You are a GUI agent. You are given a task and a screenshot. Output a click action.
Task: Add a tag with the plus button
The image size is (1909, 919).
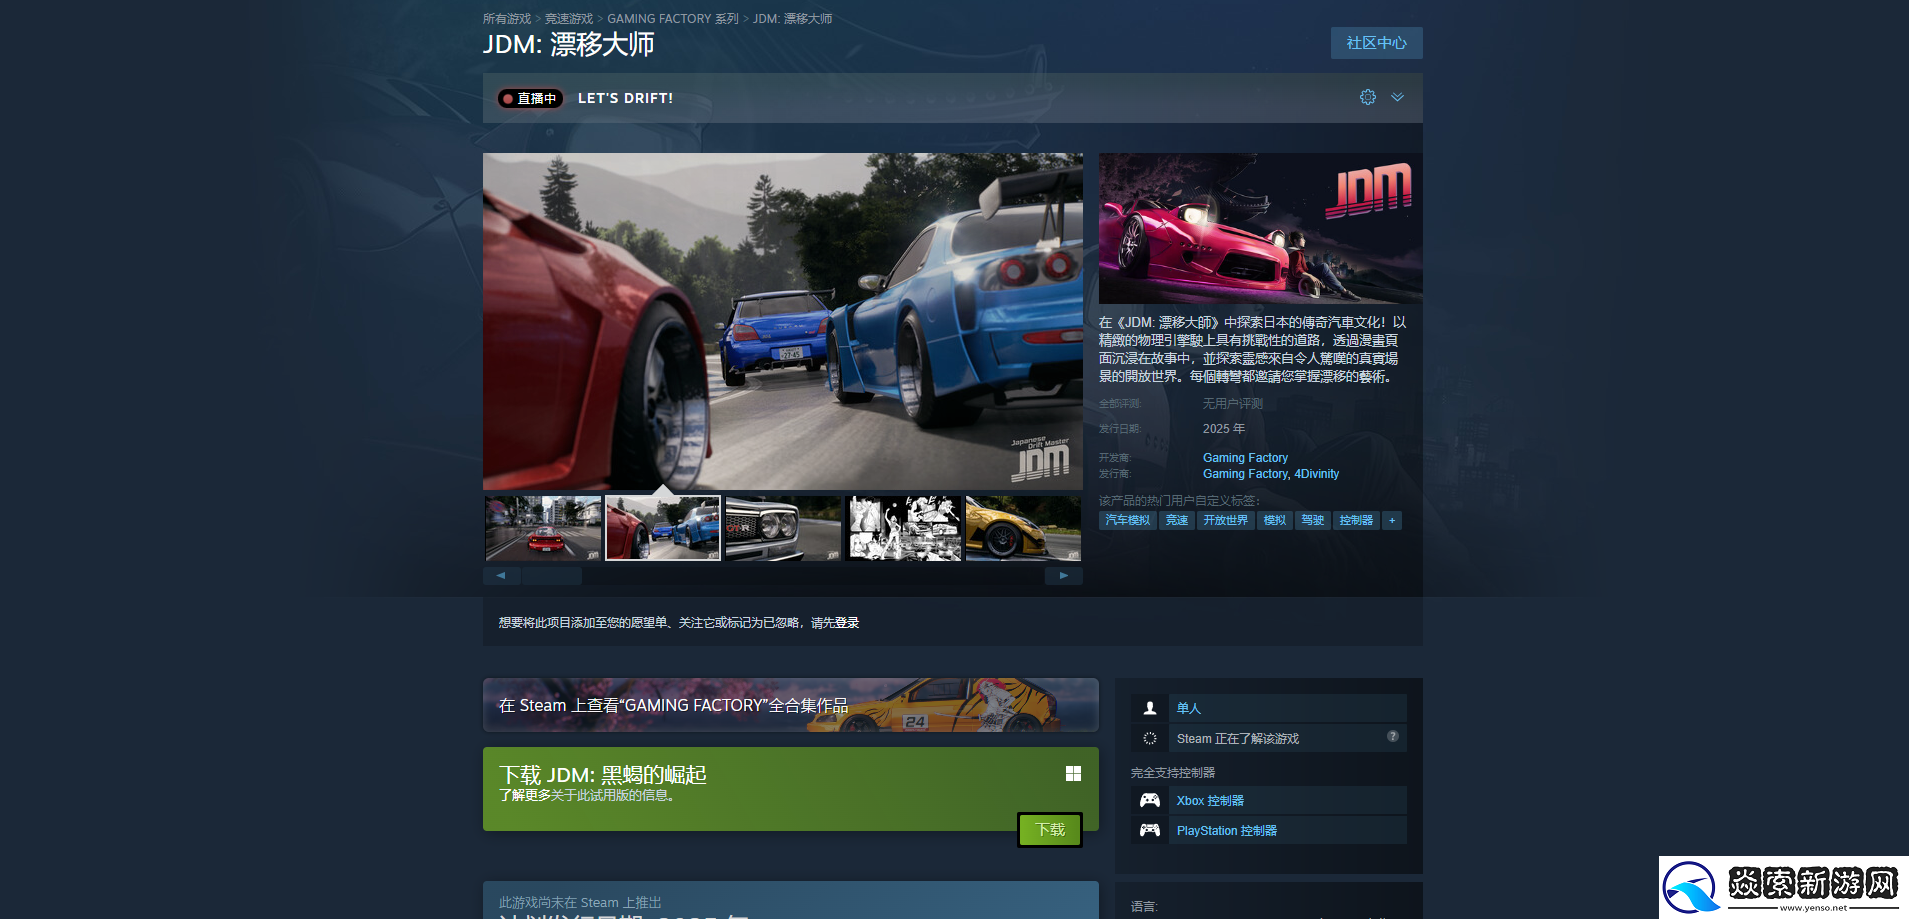pos(1391,520)
